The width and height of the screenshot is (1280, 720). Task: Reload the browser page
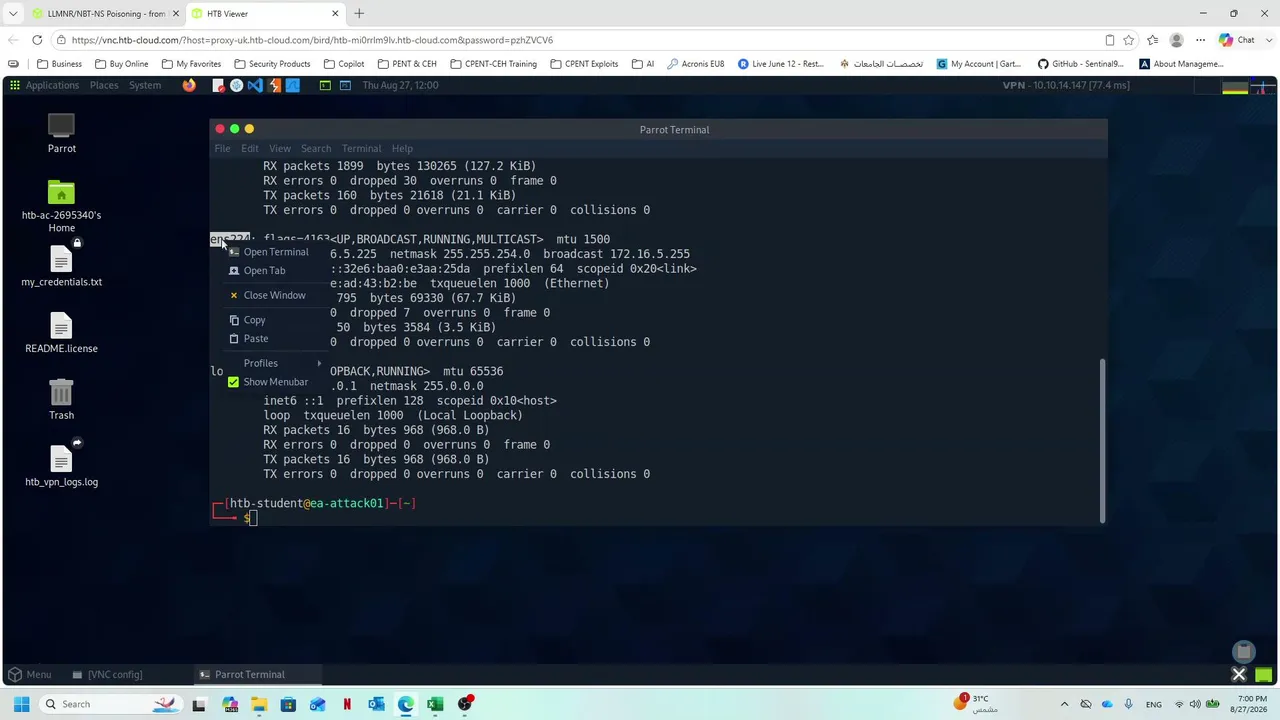pos(37,40)
